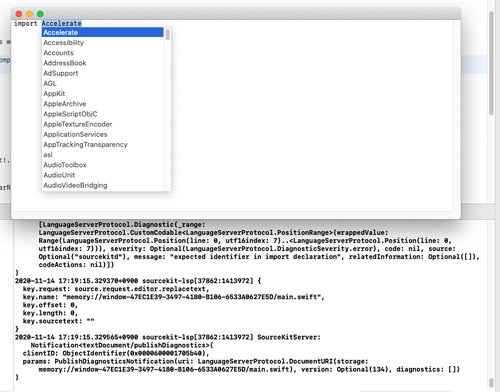The image size is (500, 392).
Task: Click the 'expected identifier in import declaration' message
Action: click(x=256, y=257)
